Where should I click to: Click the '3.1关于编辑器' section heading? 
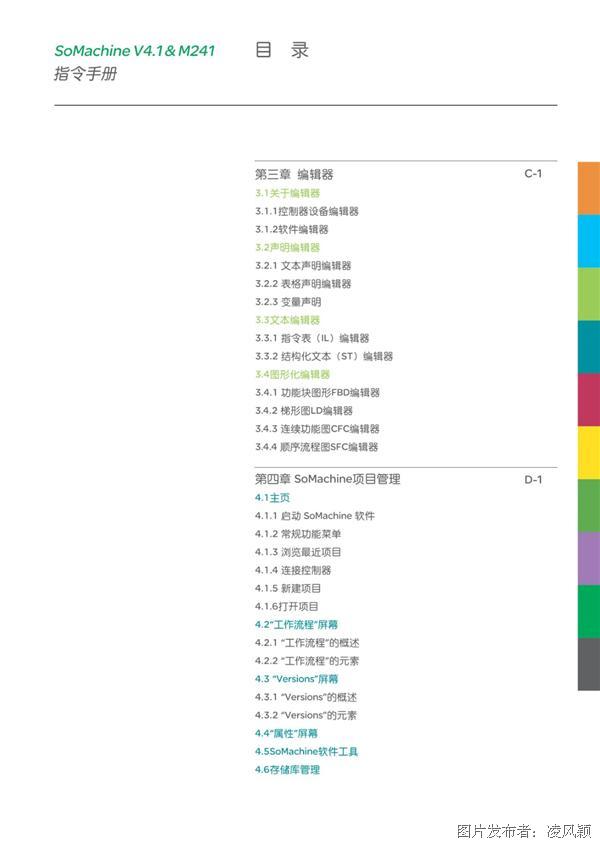point(287,193)
